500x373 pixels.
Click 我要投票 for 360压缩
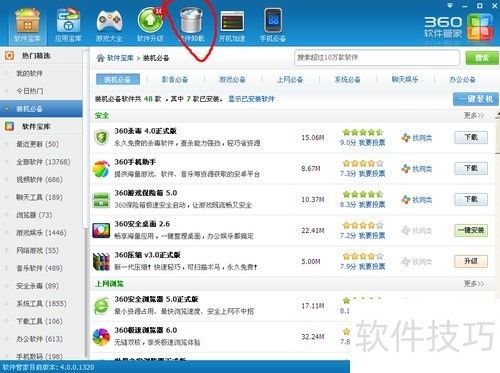(372, 267)
